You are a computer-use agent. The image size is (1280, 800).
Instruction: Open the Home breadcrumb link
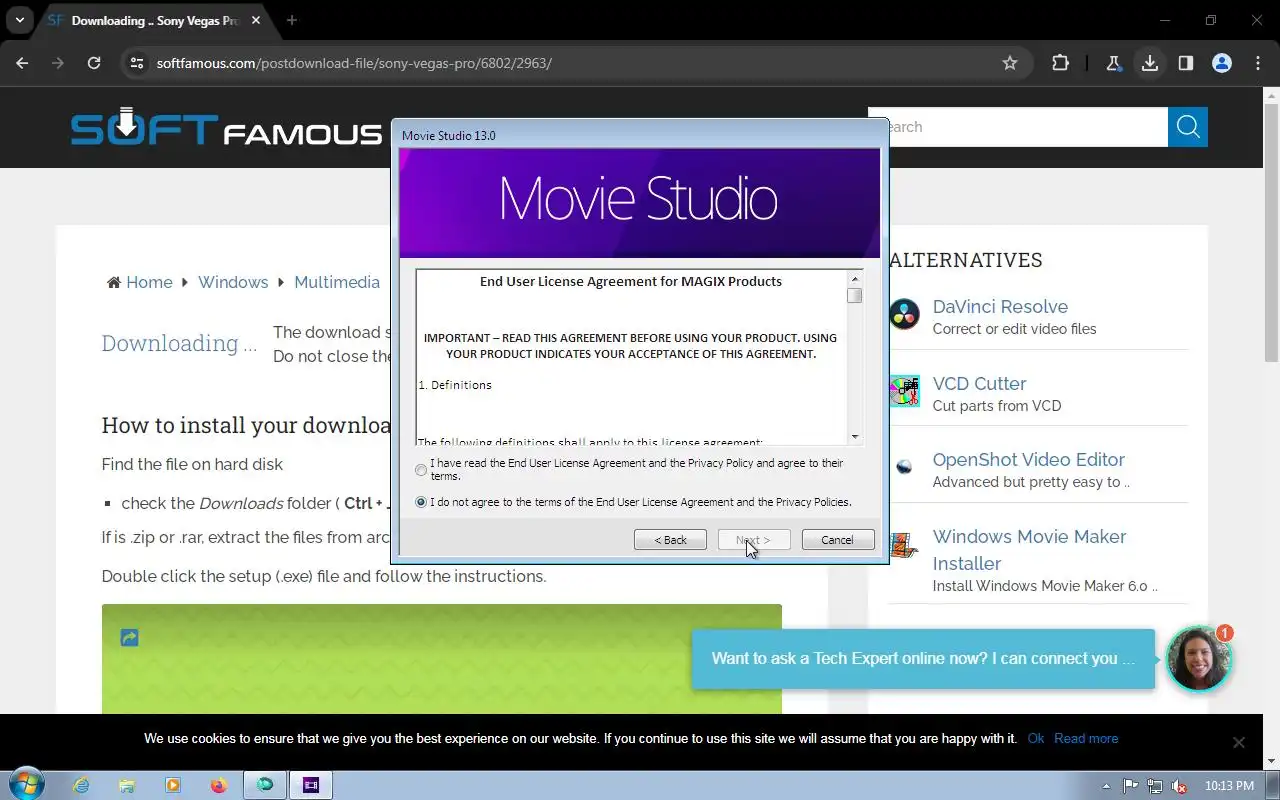pyautogui.click(x=149, y=282)
